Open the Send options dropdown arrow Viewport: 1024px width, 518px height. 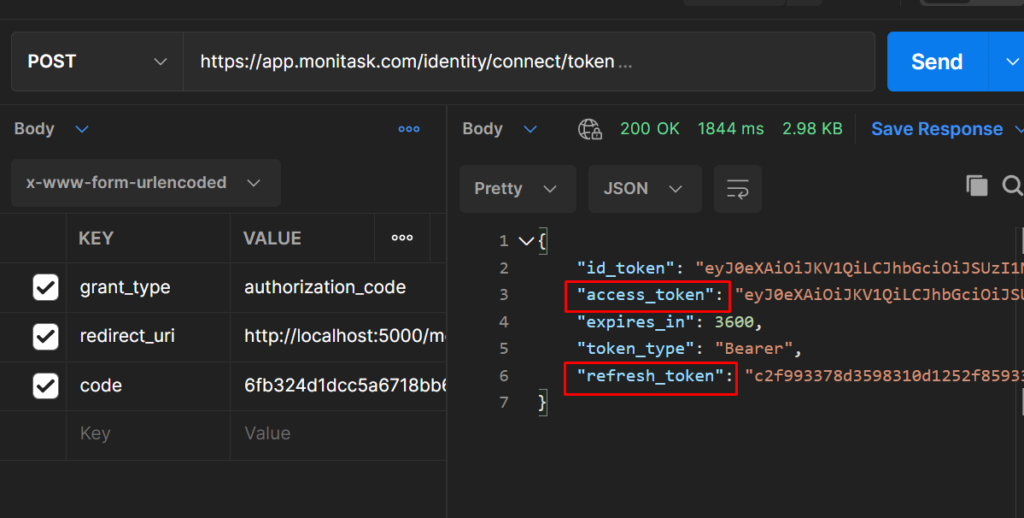[x=1011, y=61]
